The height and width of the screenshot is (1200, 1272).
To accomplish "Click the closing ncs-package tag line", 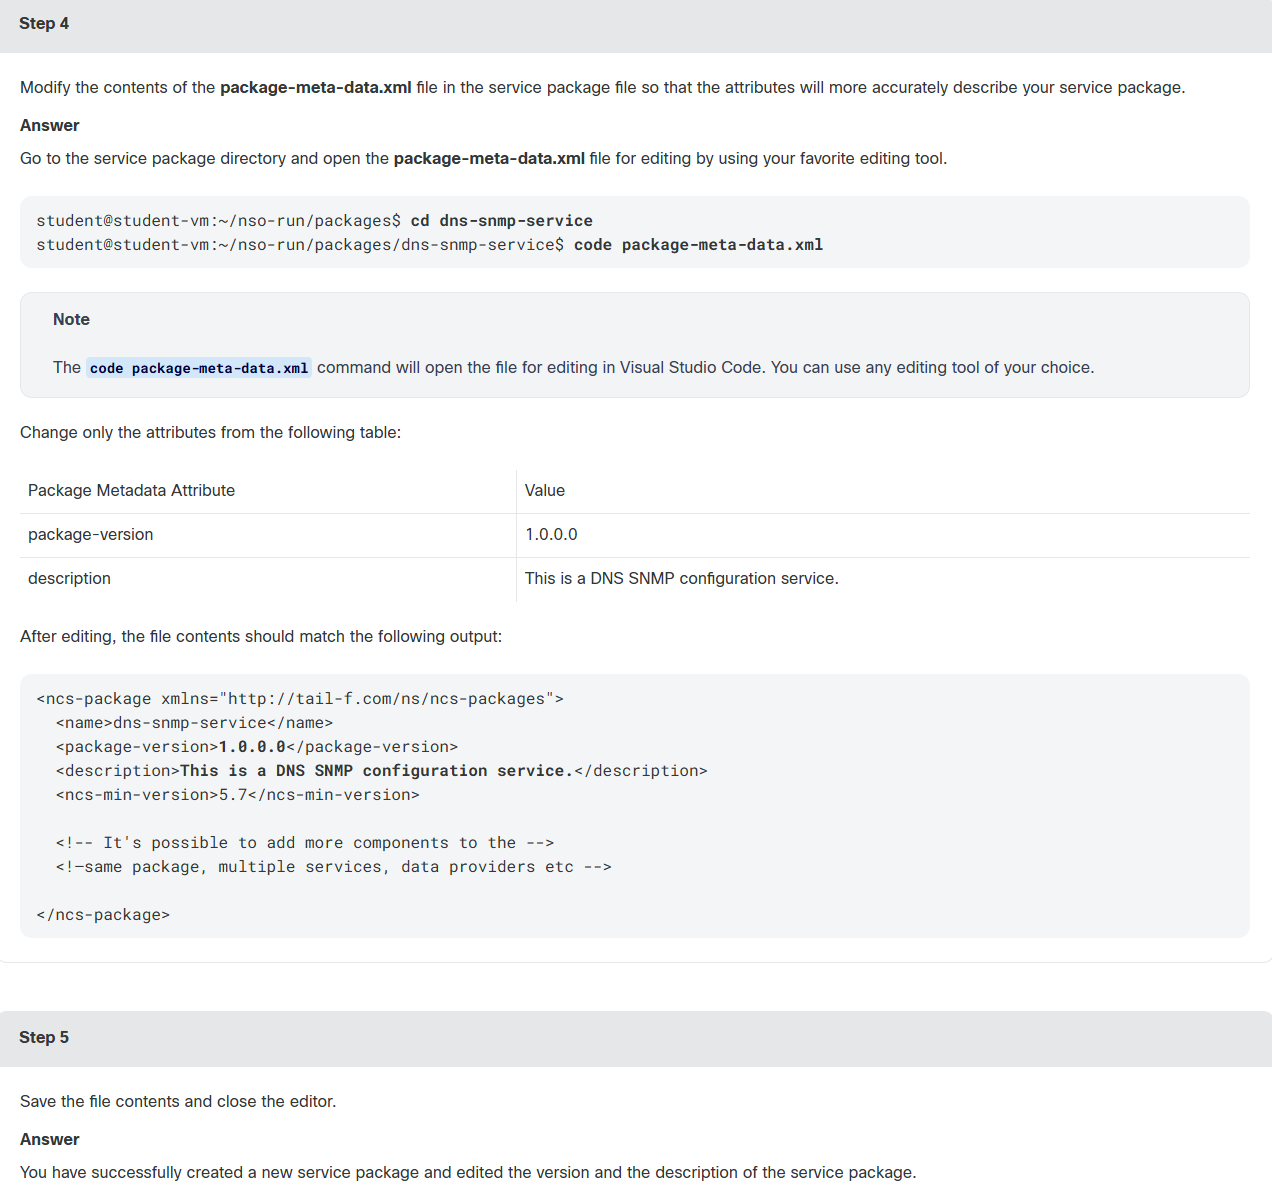I will tap(103, 915).
